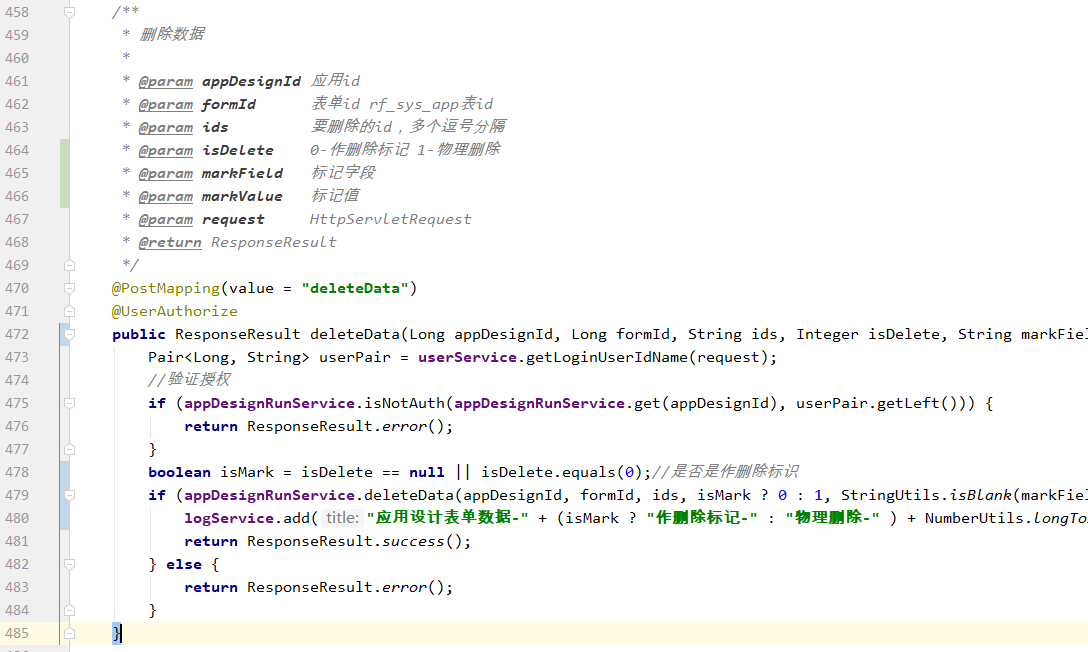Click the @UserAuthorize annotation

click(x=174, y=311)
